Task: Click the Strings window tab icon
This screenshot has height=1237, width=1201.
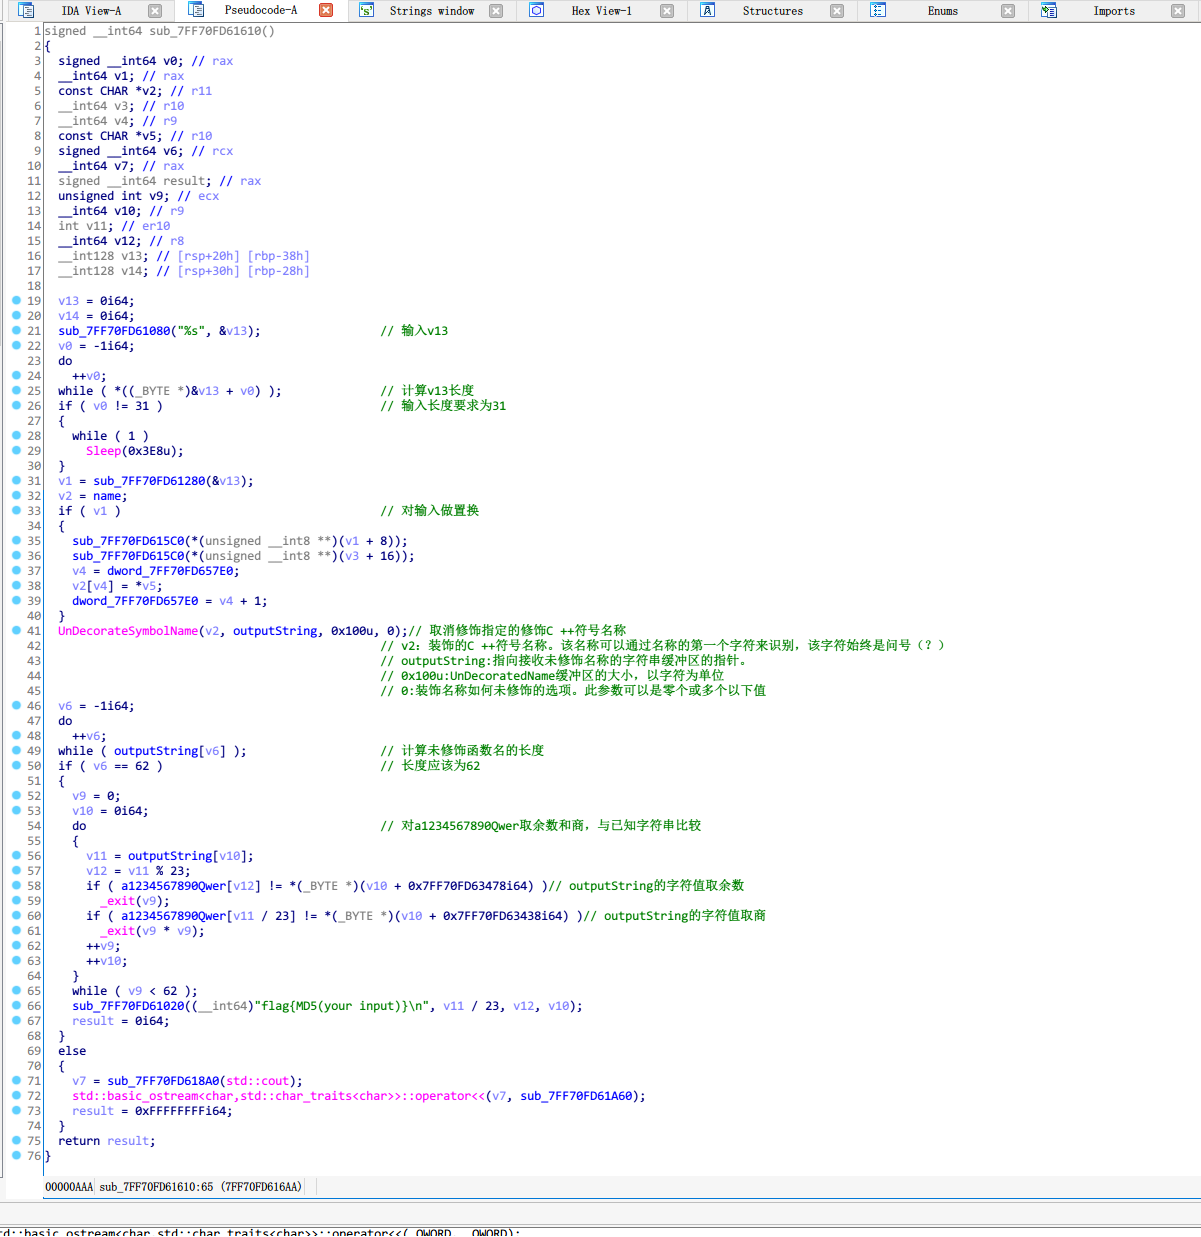Action: click(366, 10)
